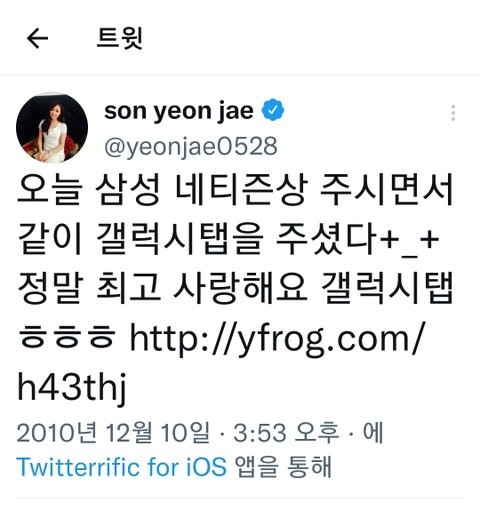This screenshot has height=510, width=480.
Task: Tap 사랑해요 in the tweet text
Action: (x=241, y=289)
